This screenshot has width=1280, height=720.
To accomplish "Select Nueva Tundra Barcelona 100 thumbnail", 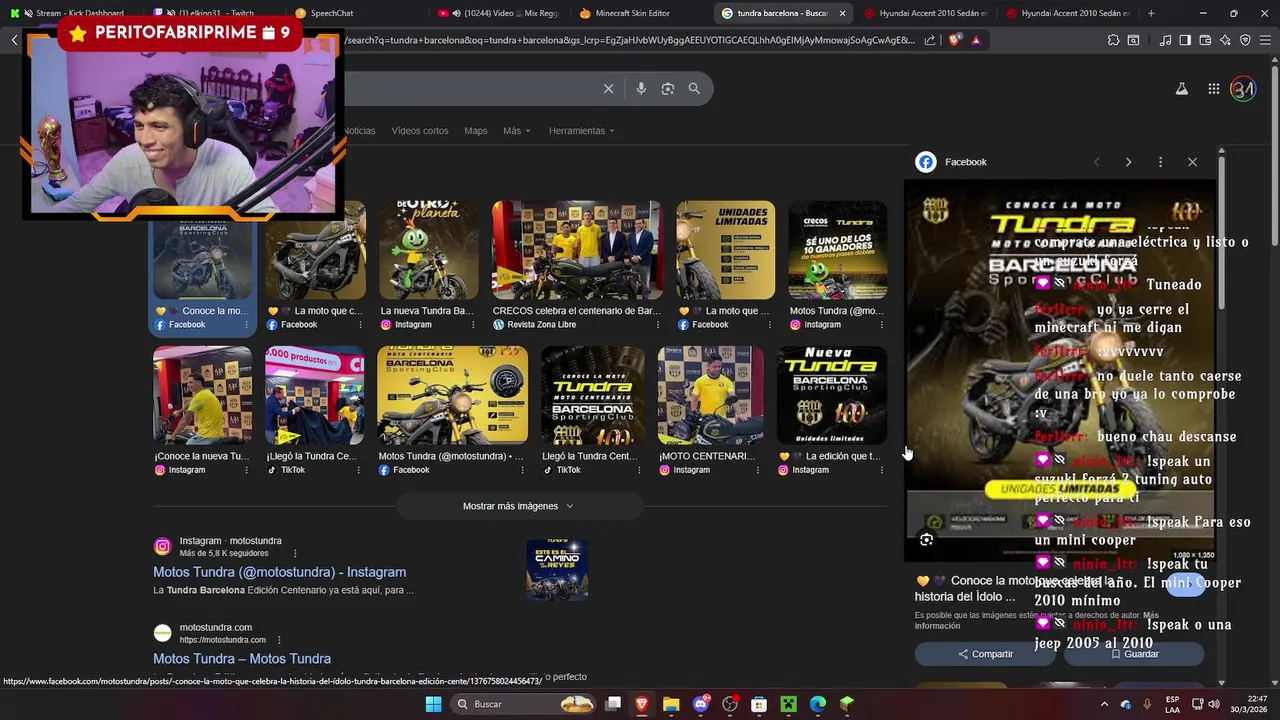I will 832,395.
